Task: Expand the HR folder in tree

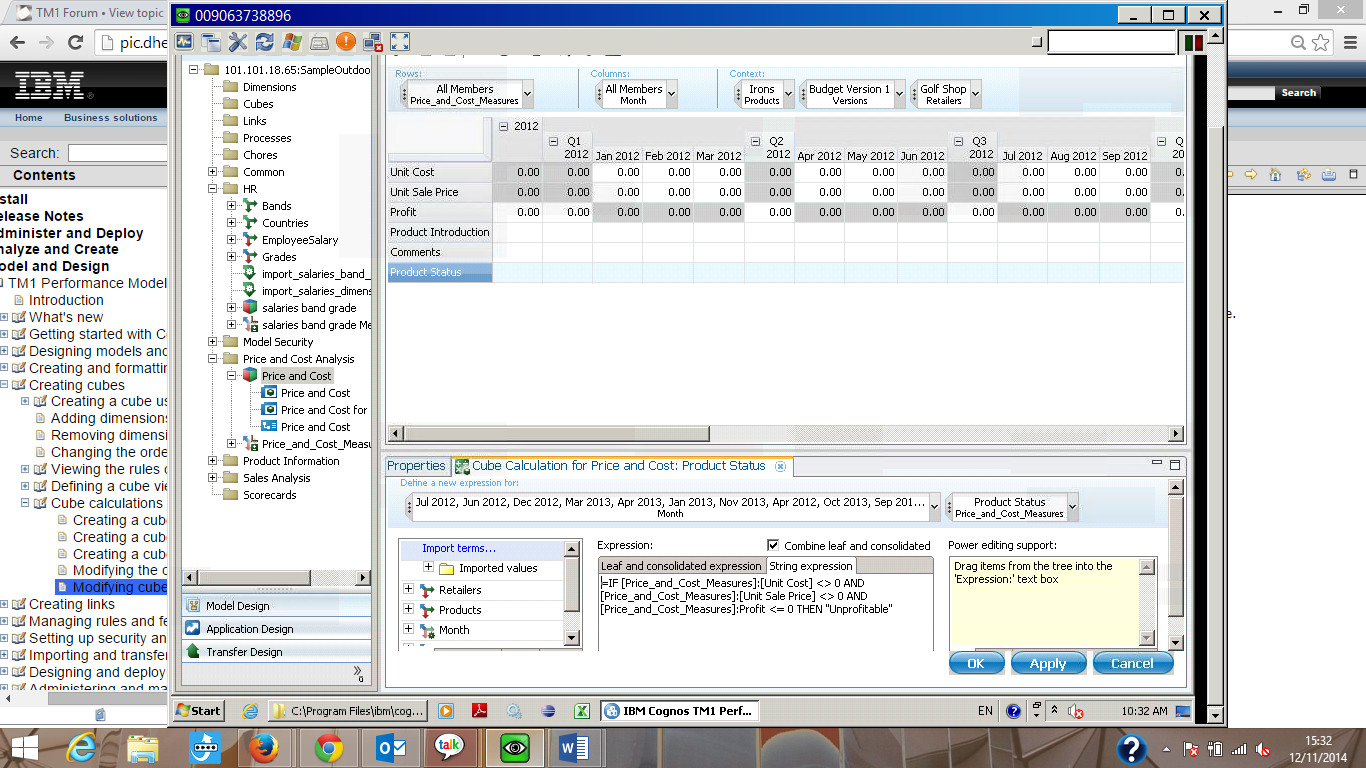Action: click(x=213, y=189)
